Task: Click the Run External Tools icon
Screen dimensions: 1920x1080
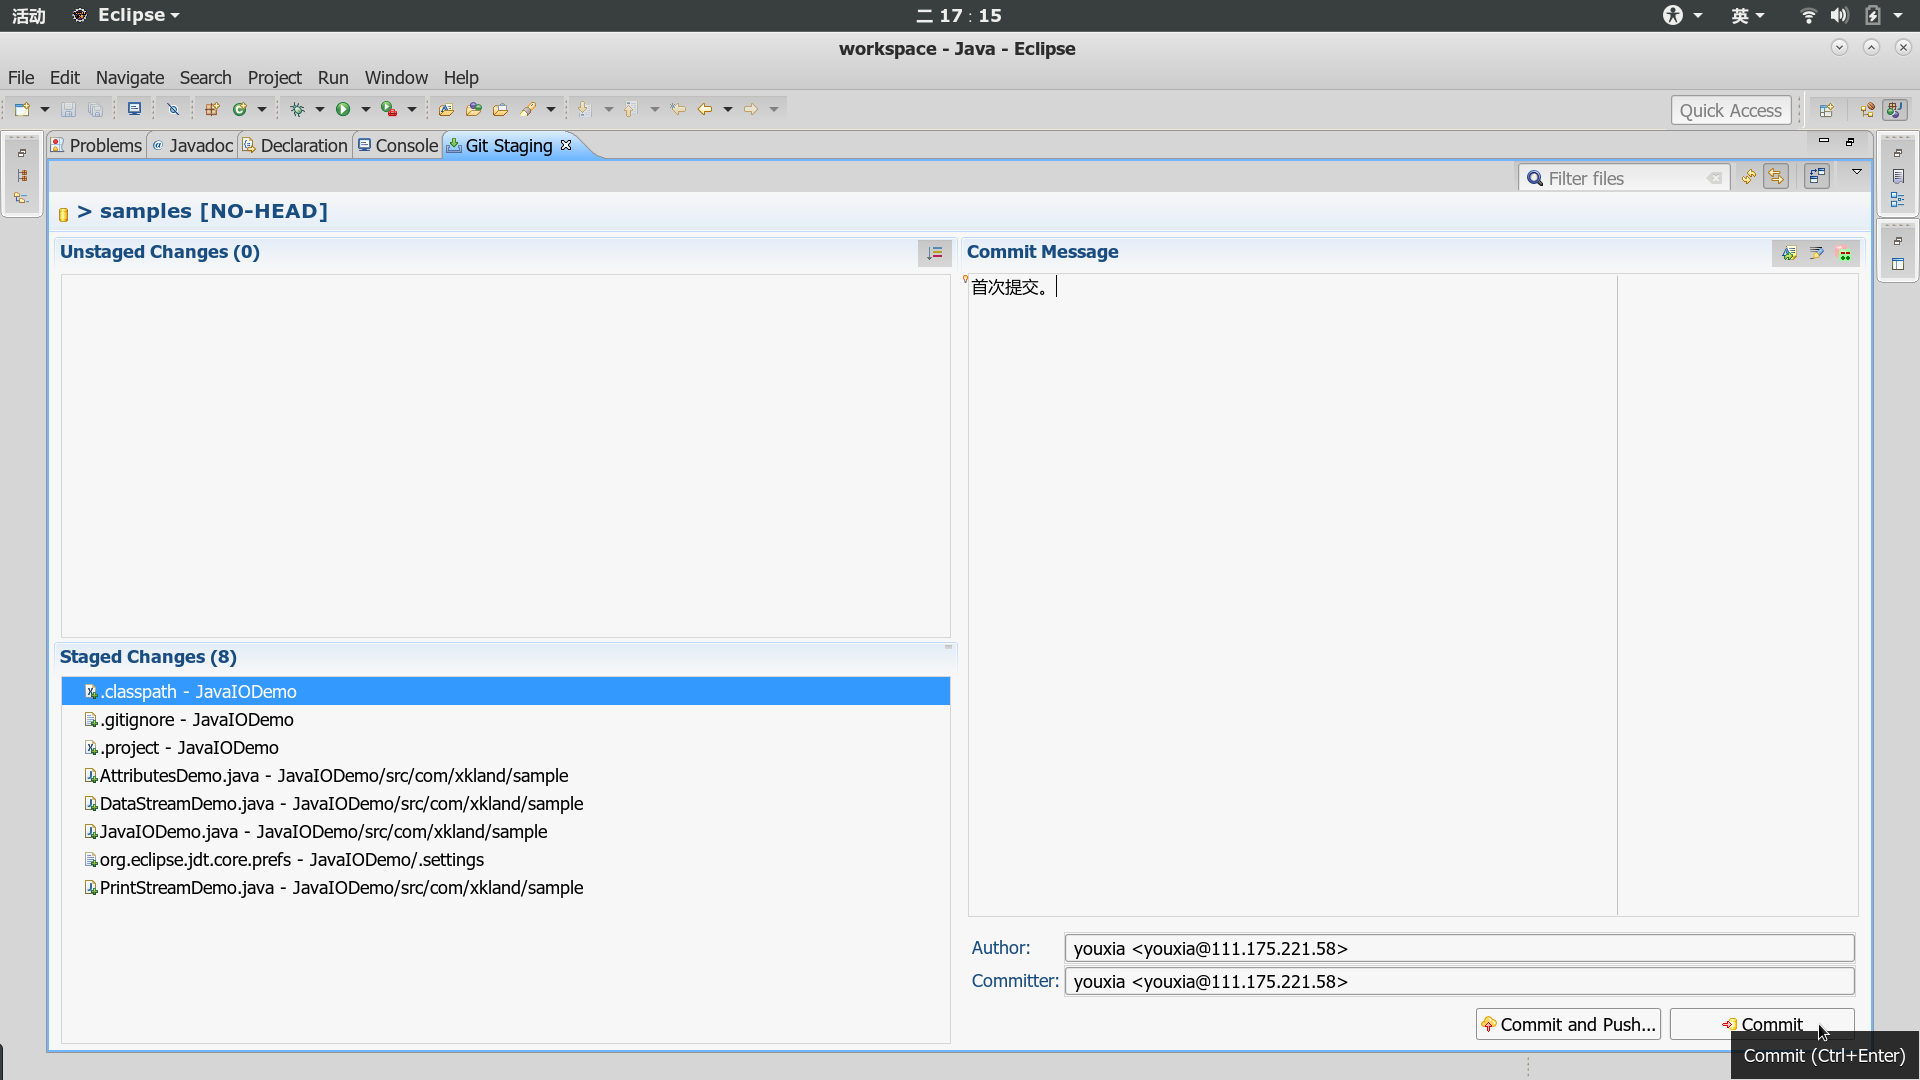Action: [389, 109]
